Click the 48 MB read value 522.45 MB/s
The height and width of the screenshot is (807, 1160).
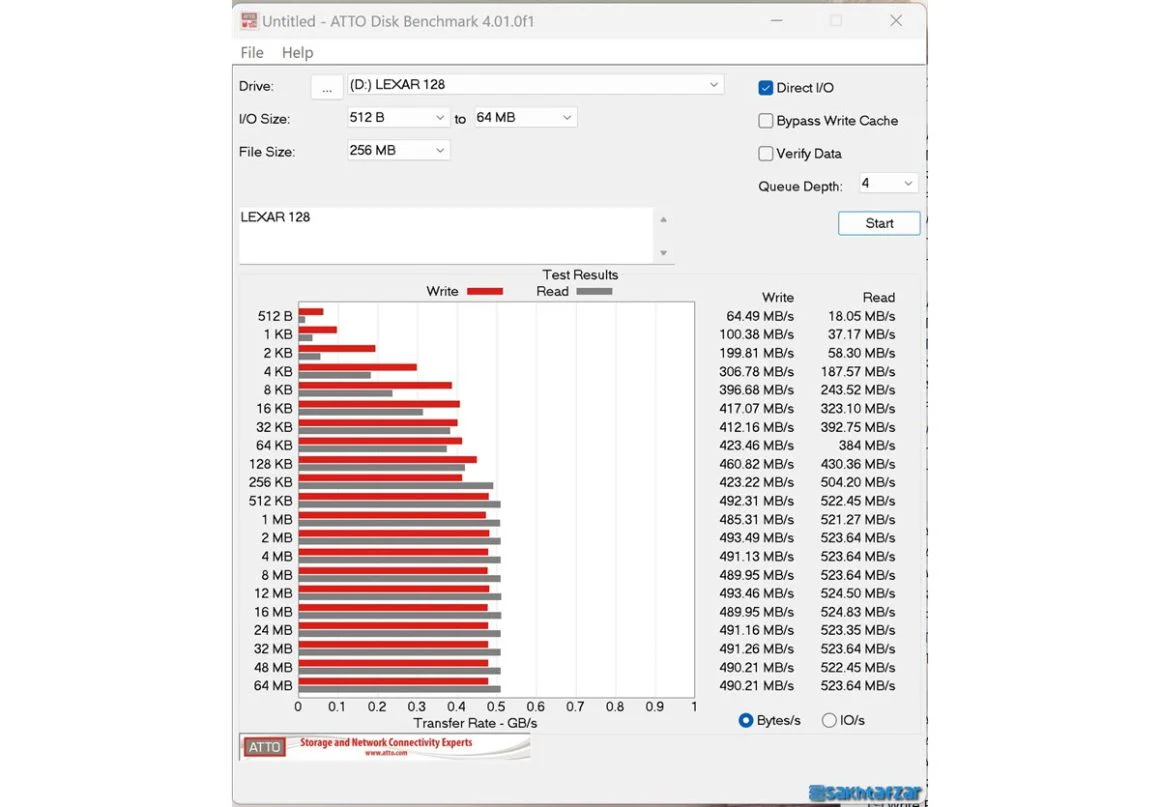857,668
